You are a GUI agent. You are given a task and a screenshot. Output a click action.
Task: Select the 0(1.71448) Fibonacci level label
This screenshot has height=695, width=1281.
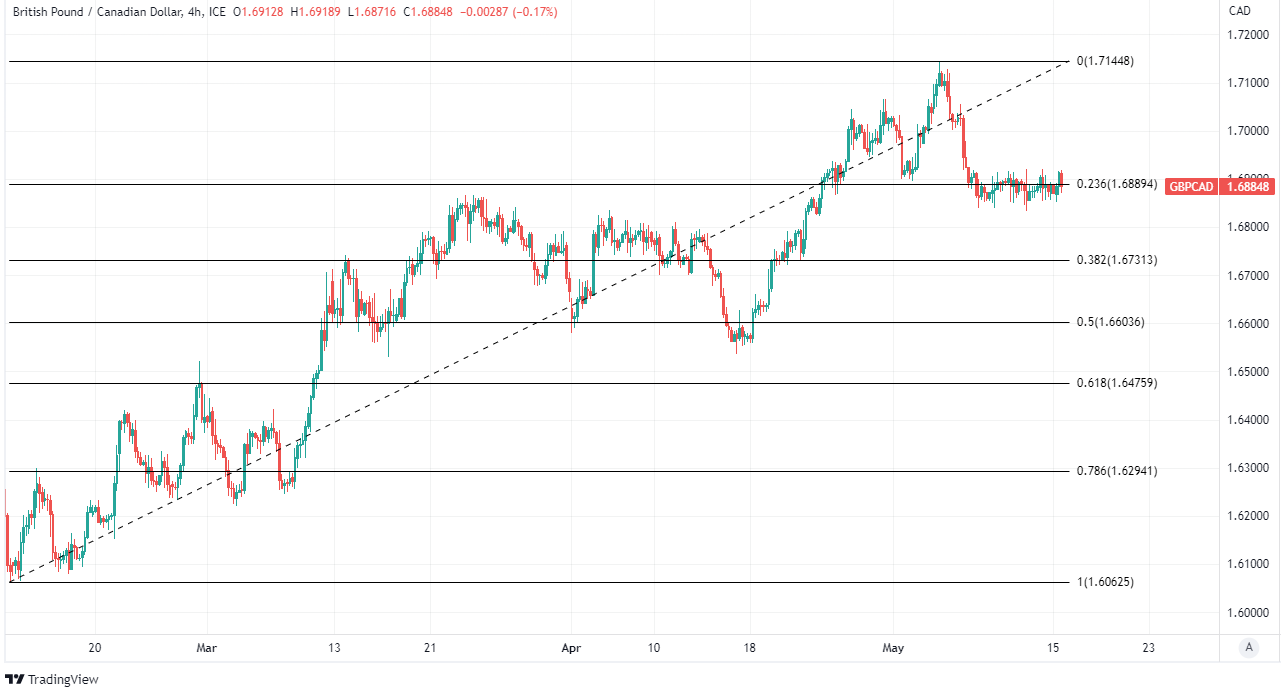[x=1105, y=61]
